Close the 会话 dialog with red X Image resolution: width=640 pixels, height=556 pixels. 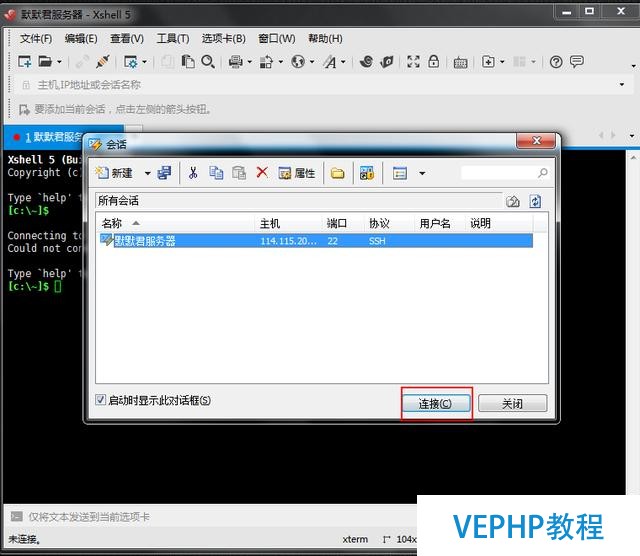pyautogui.click(x=536, y=141)
